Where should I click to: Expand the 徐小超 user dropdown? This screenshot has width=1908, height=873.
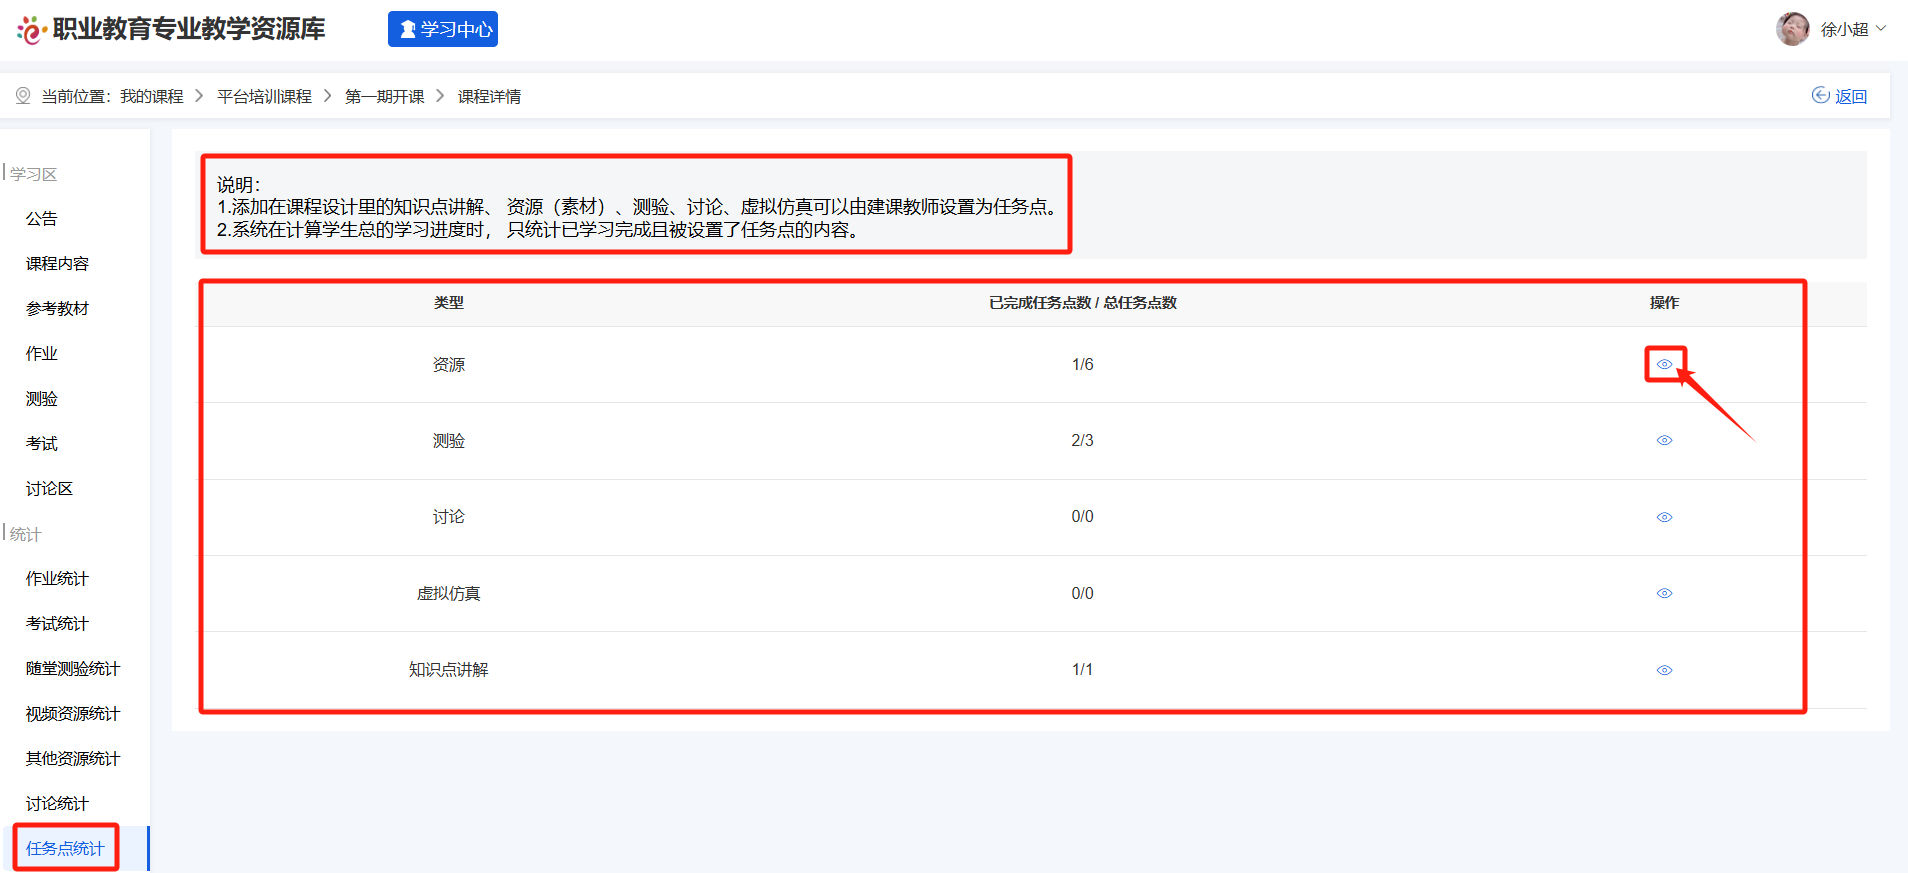tap(1853, 29)
